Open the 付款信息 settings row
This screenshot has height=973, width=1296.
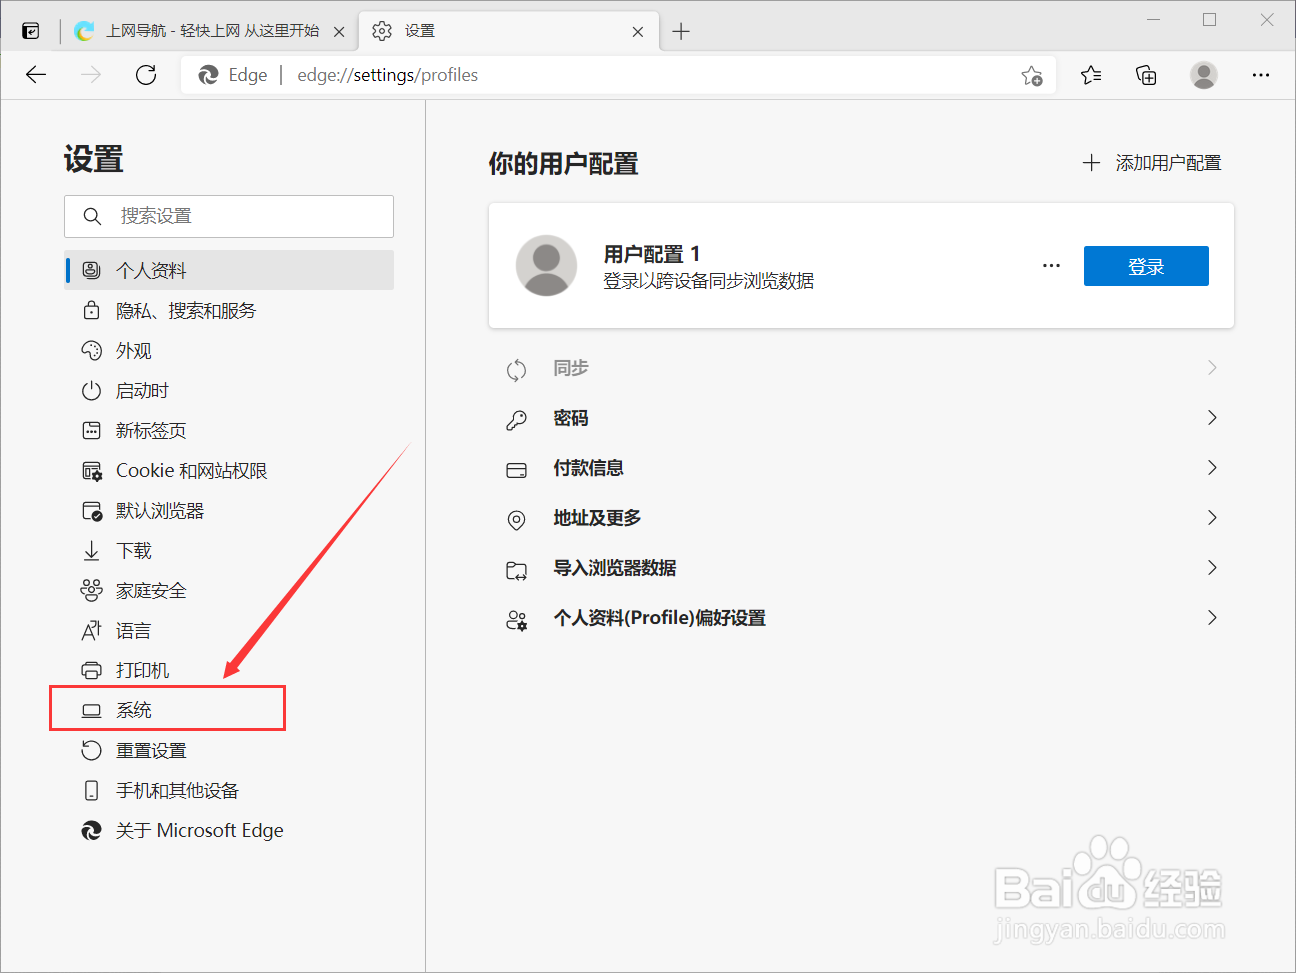pyautogui.click(x=861, y=468)
